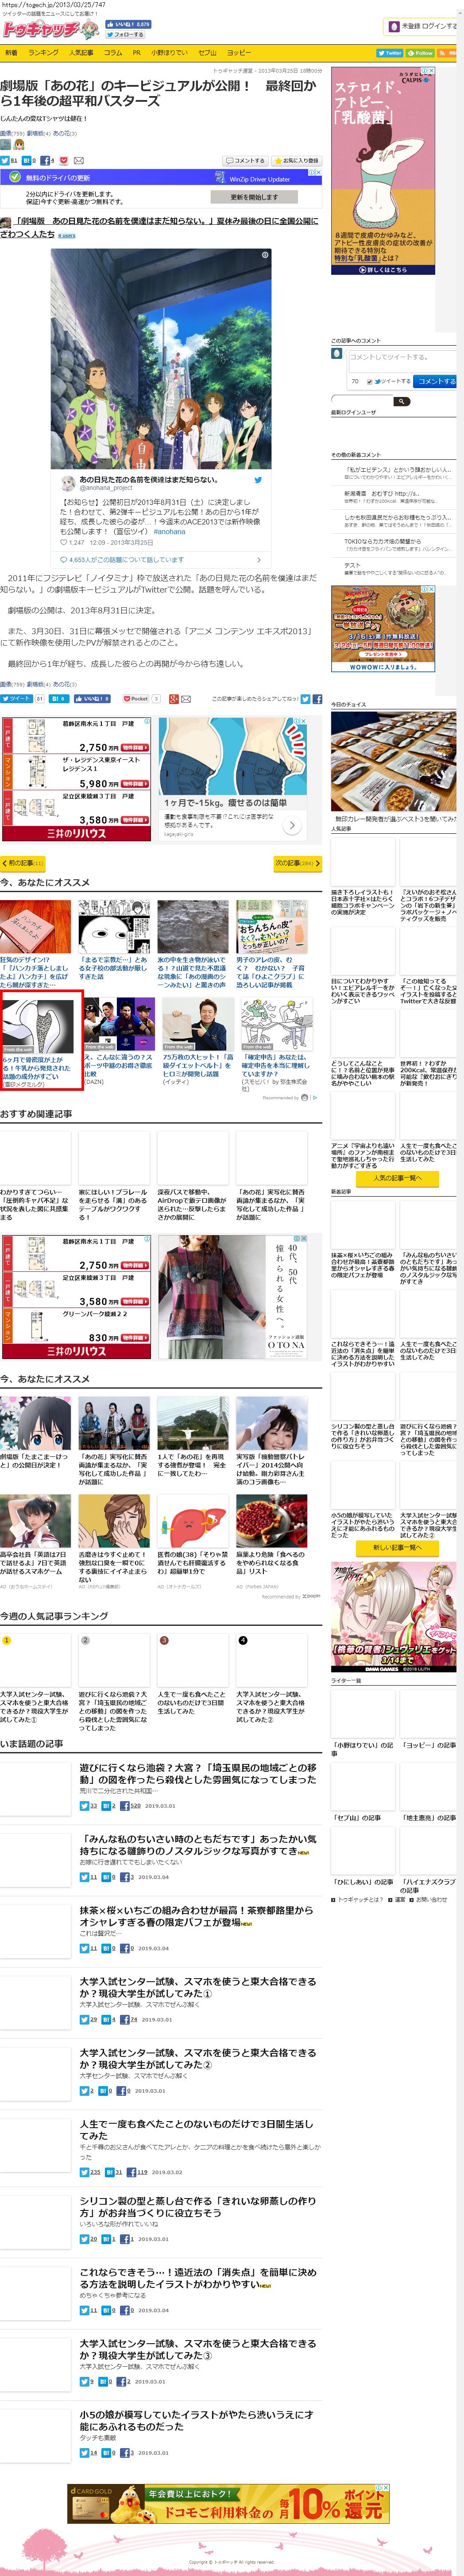
Task: Click the Pocket button below the article text
Action: click(x=135, y=699)
